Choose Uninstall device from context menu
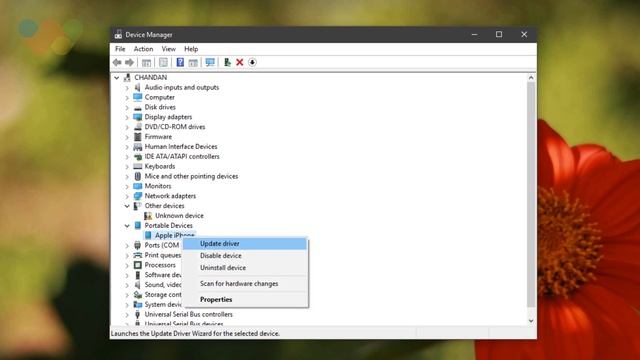The height and width of the screenshot is (360, 640). pos(245,268)
